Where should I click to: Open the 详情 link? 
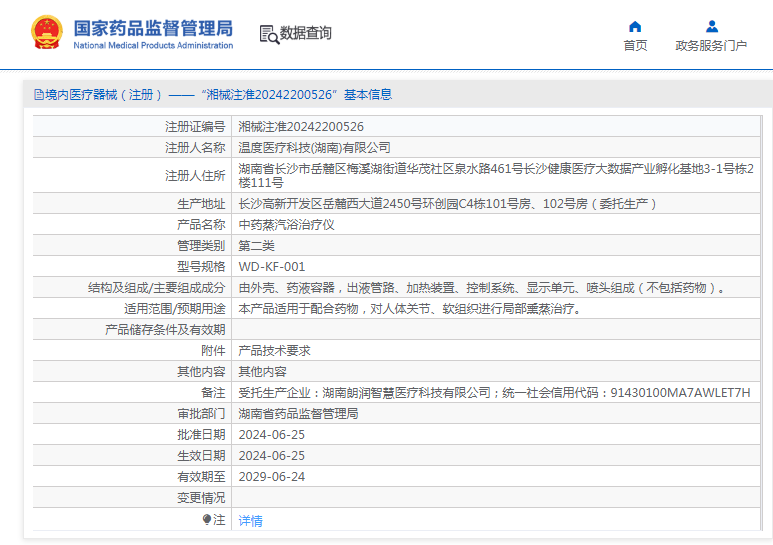point(250,520)
